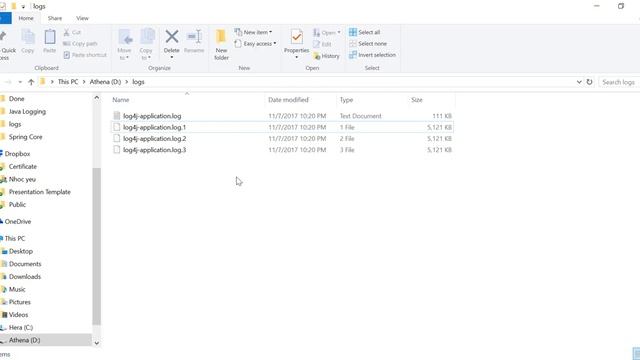Open logs folder in navigation pane

click(x=15, y=124)
